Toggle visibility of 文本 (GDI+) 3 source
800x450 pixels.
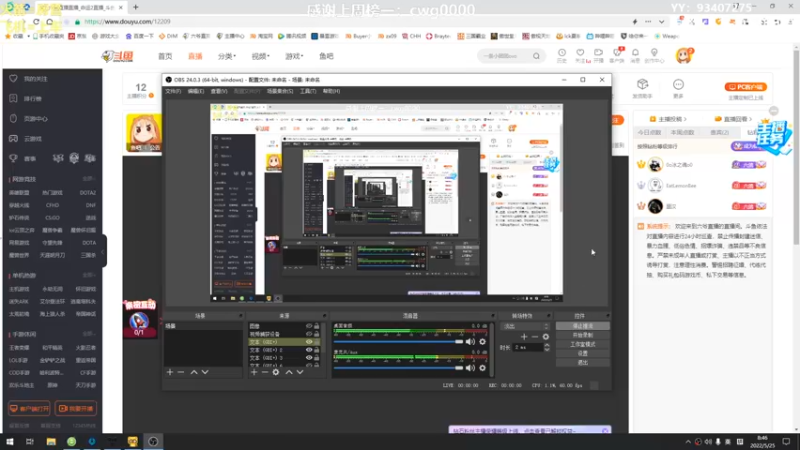tap(309, 358)
